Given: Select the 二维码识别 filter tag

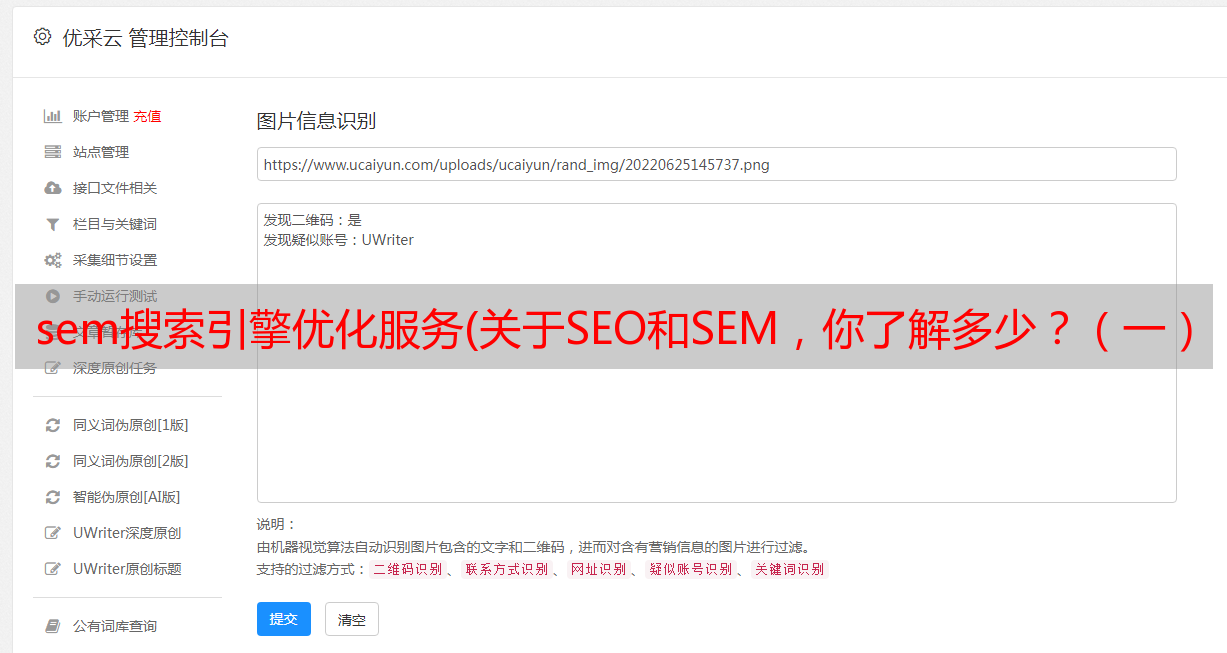Looking at the screenshot, I should tap(408, 569).
